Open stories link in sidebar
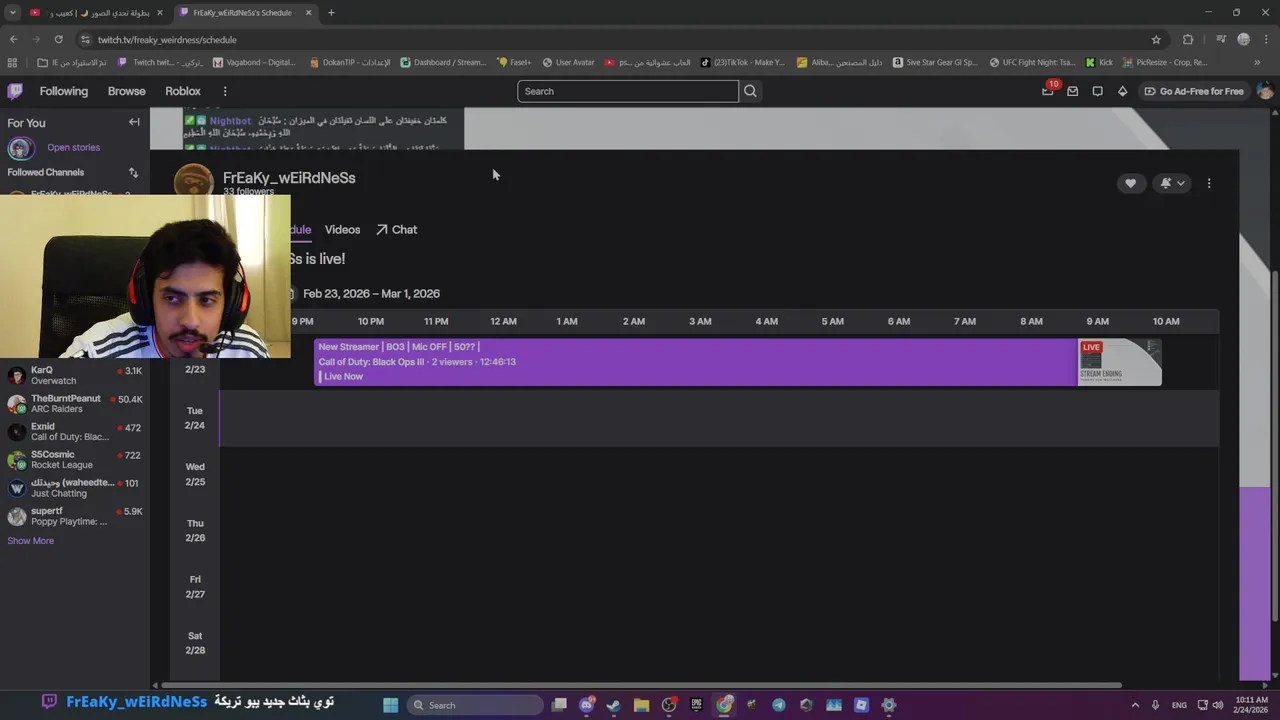This screenshot has width=1280, height=720. [73, 148]
